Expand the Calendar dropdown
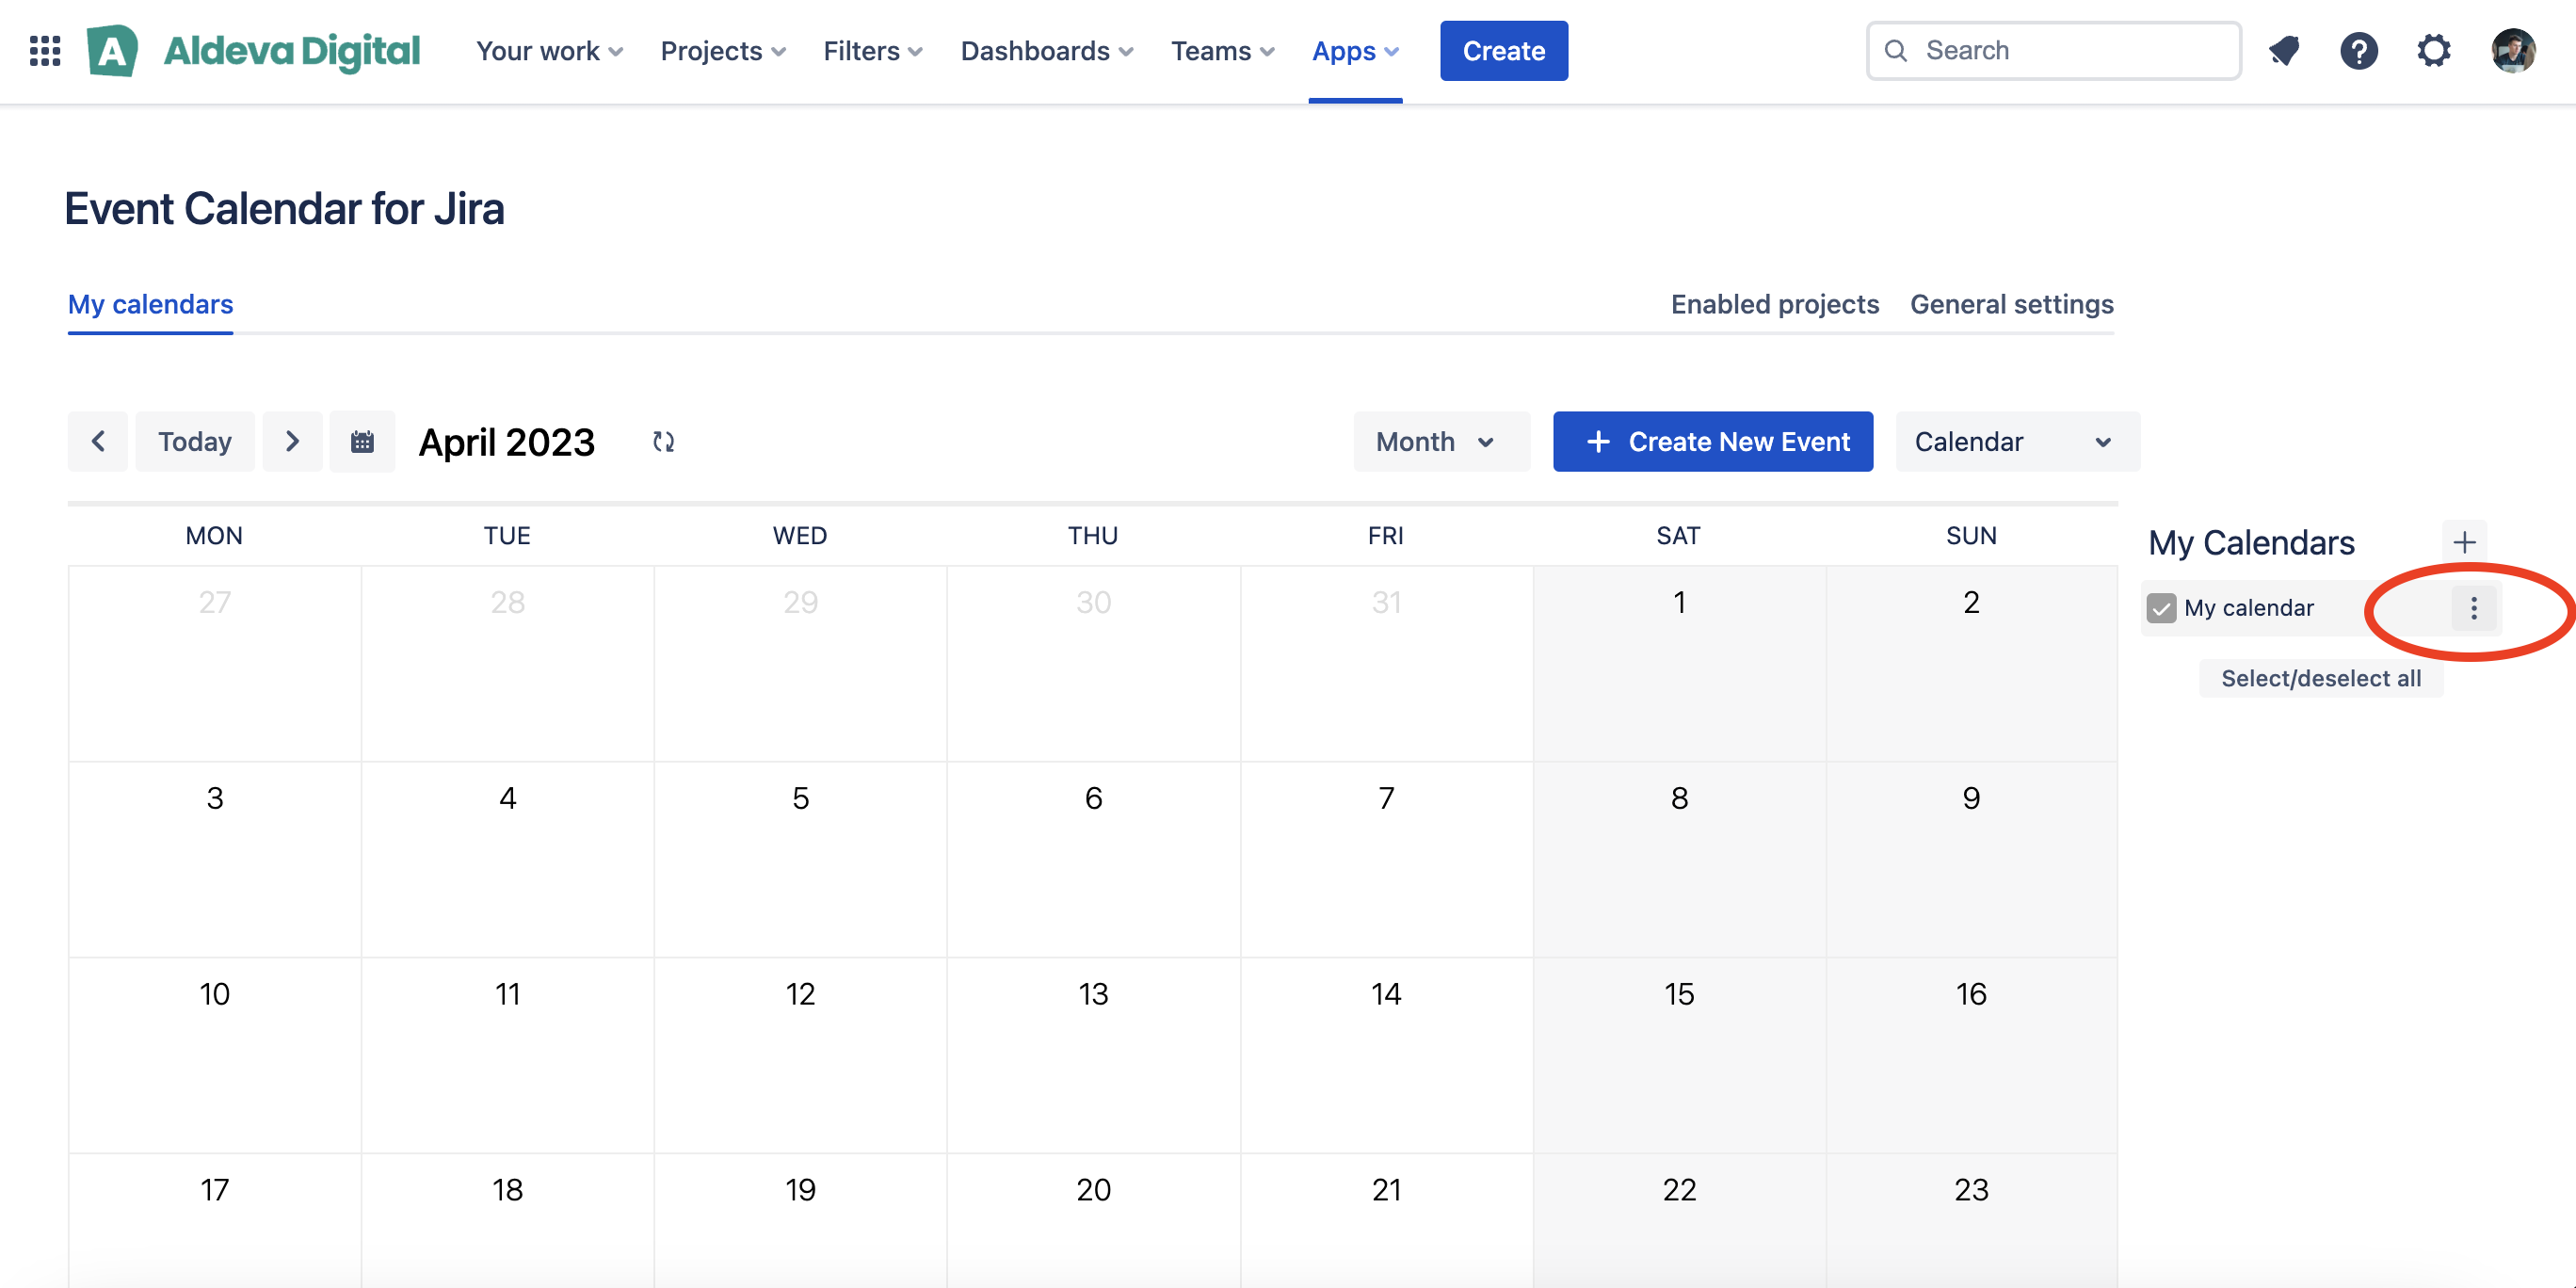 click(2017, 441)
